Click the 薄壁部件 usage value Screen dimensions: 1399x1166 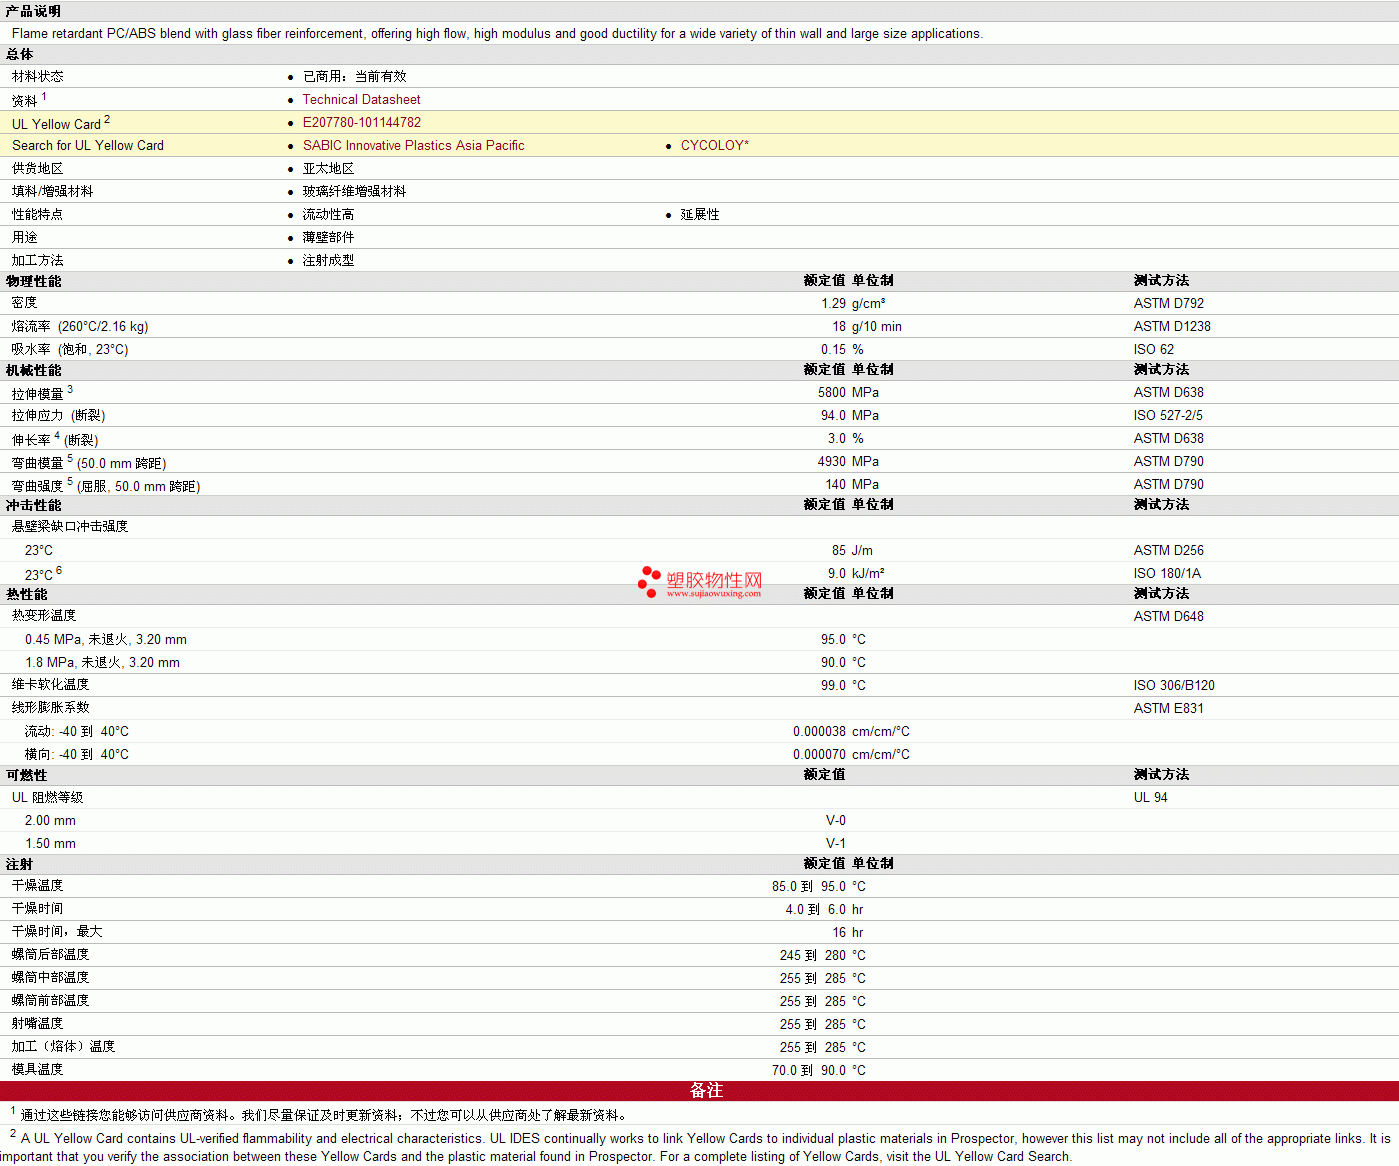(329, 237)
